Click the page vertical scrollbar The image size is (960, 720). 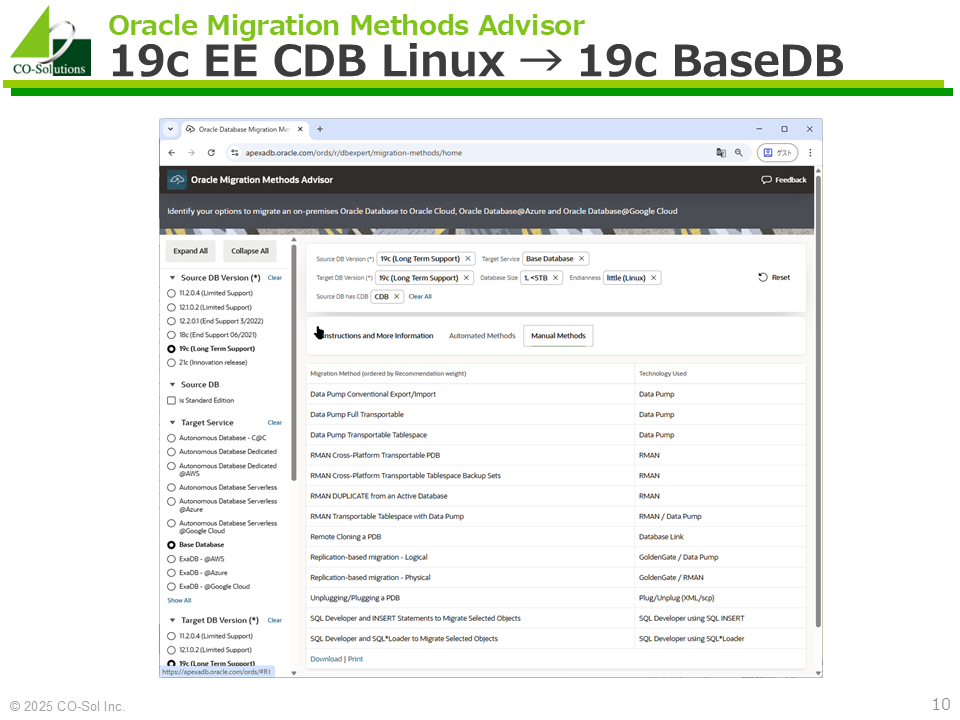818,401
